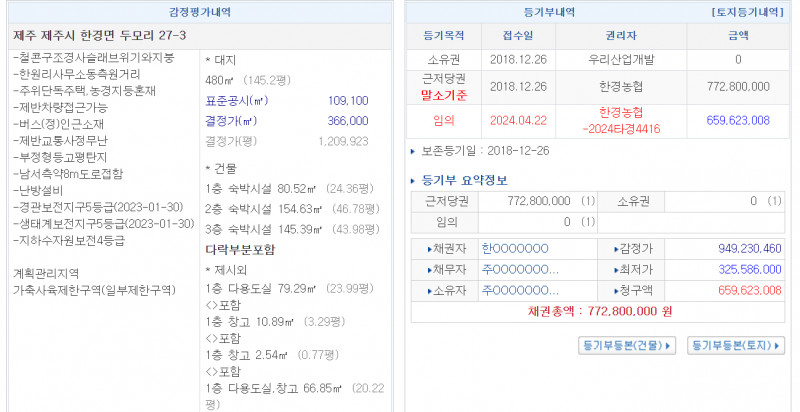Click the 표준공시(㎡) label

pyautogui.click(x=236, y=101)
